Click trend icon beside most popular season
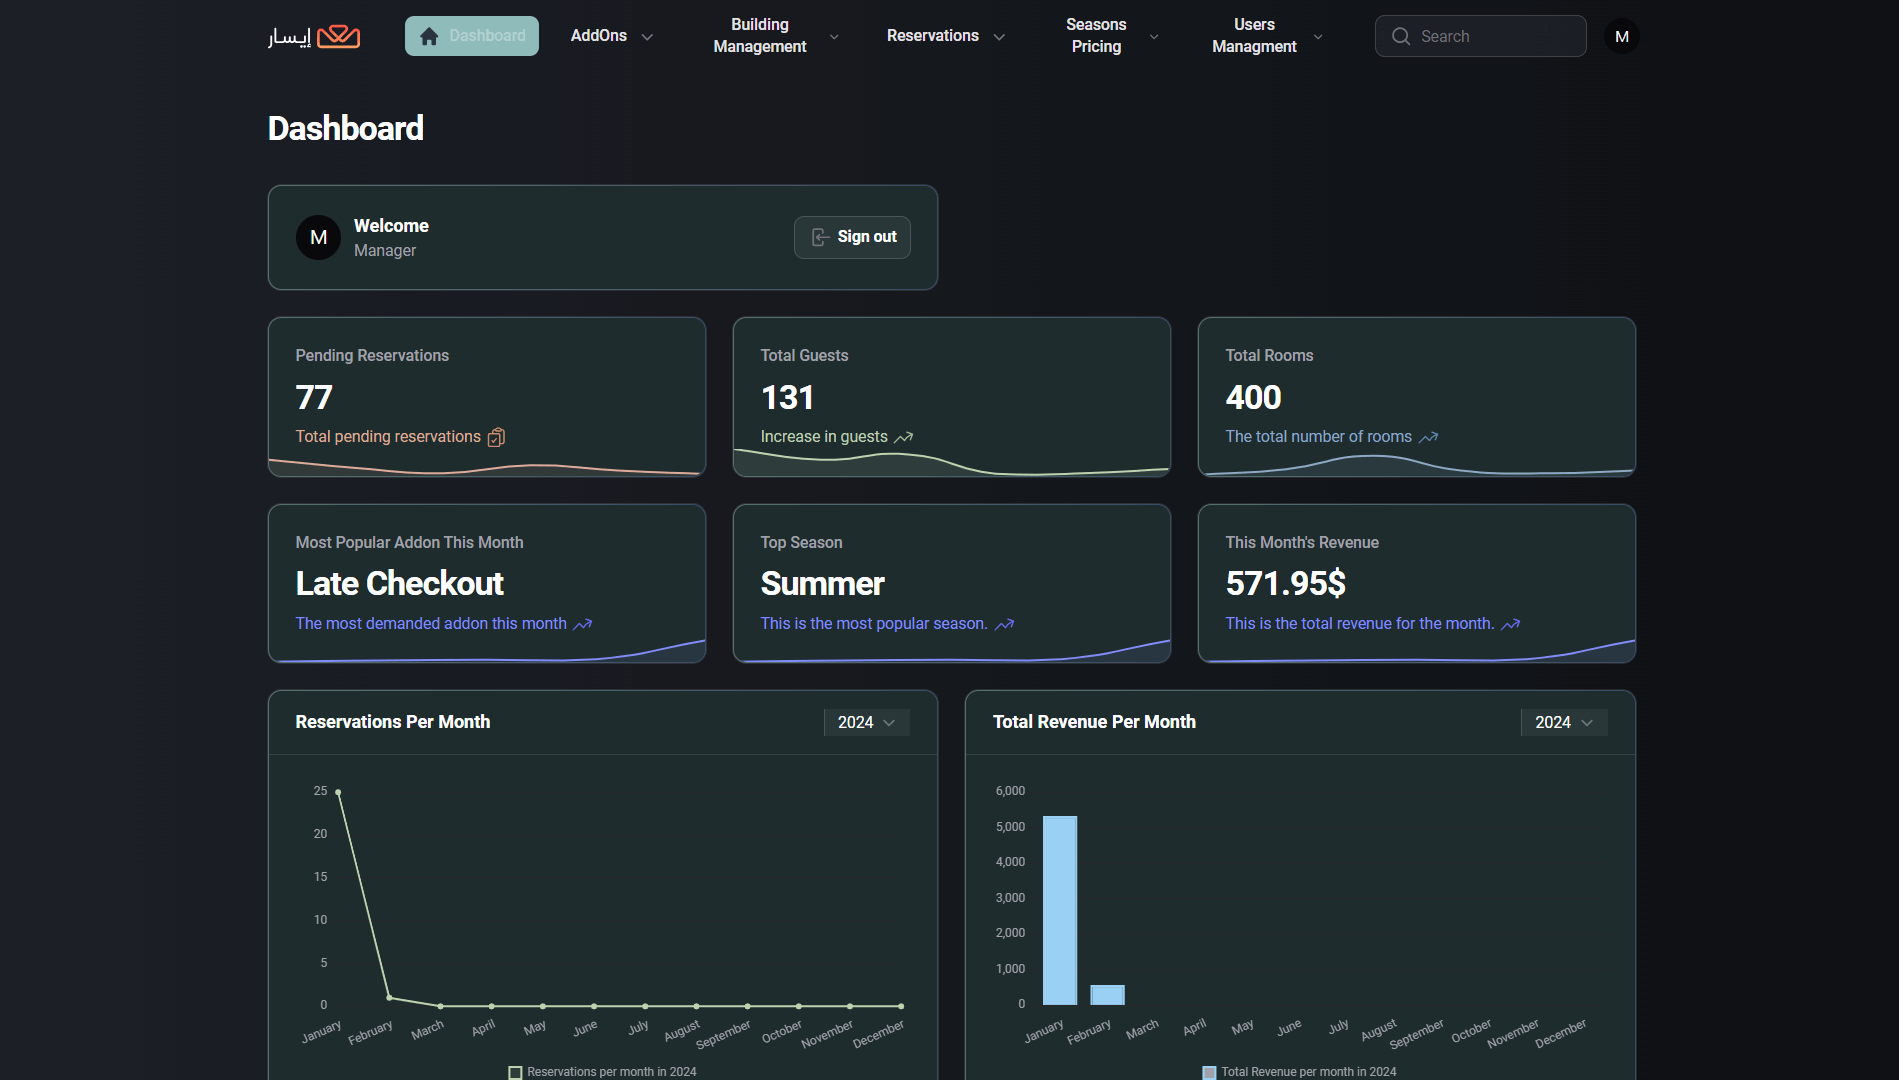 pos(1004,624)
